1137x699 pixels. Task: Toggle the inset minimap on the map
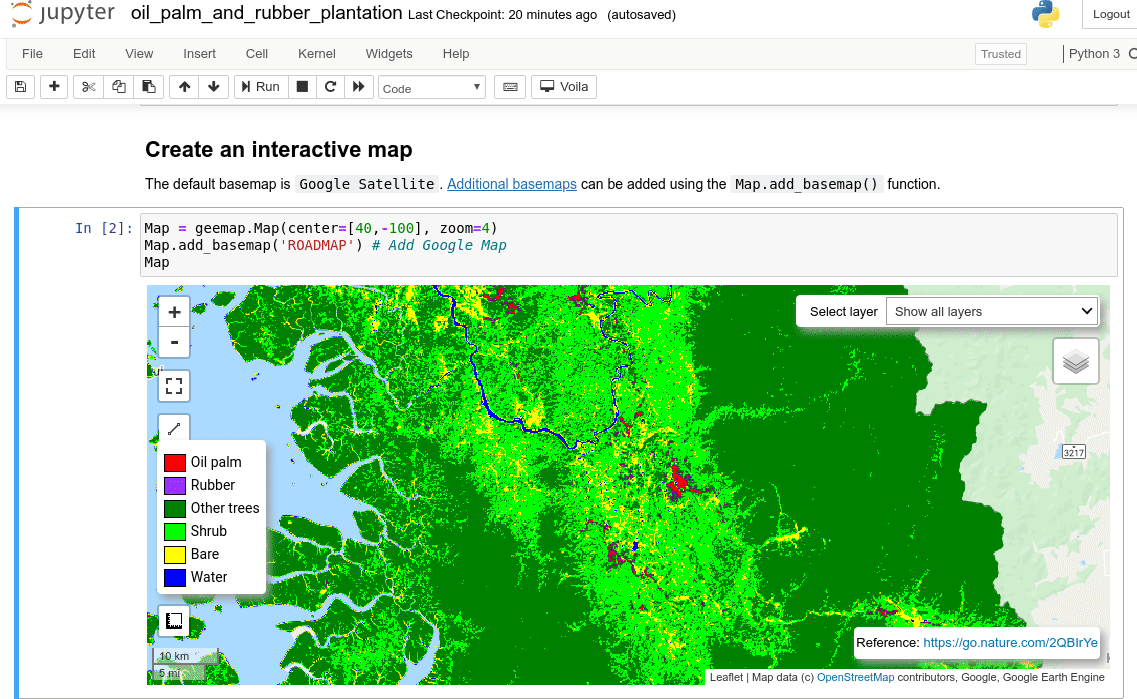pyautogui.click(x=173, y=620)
